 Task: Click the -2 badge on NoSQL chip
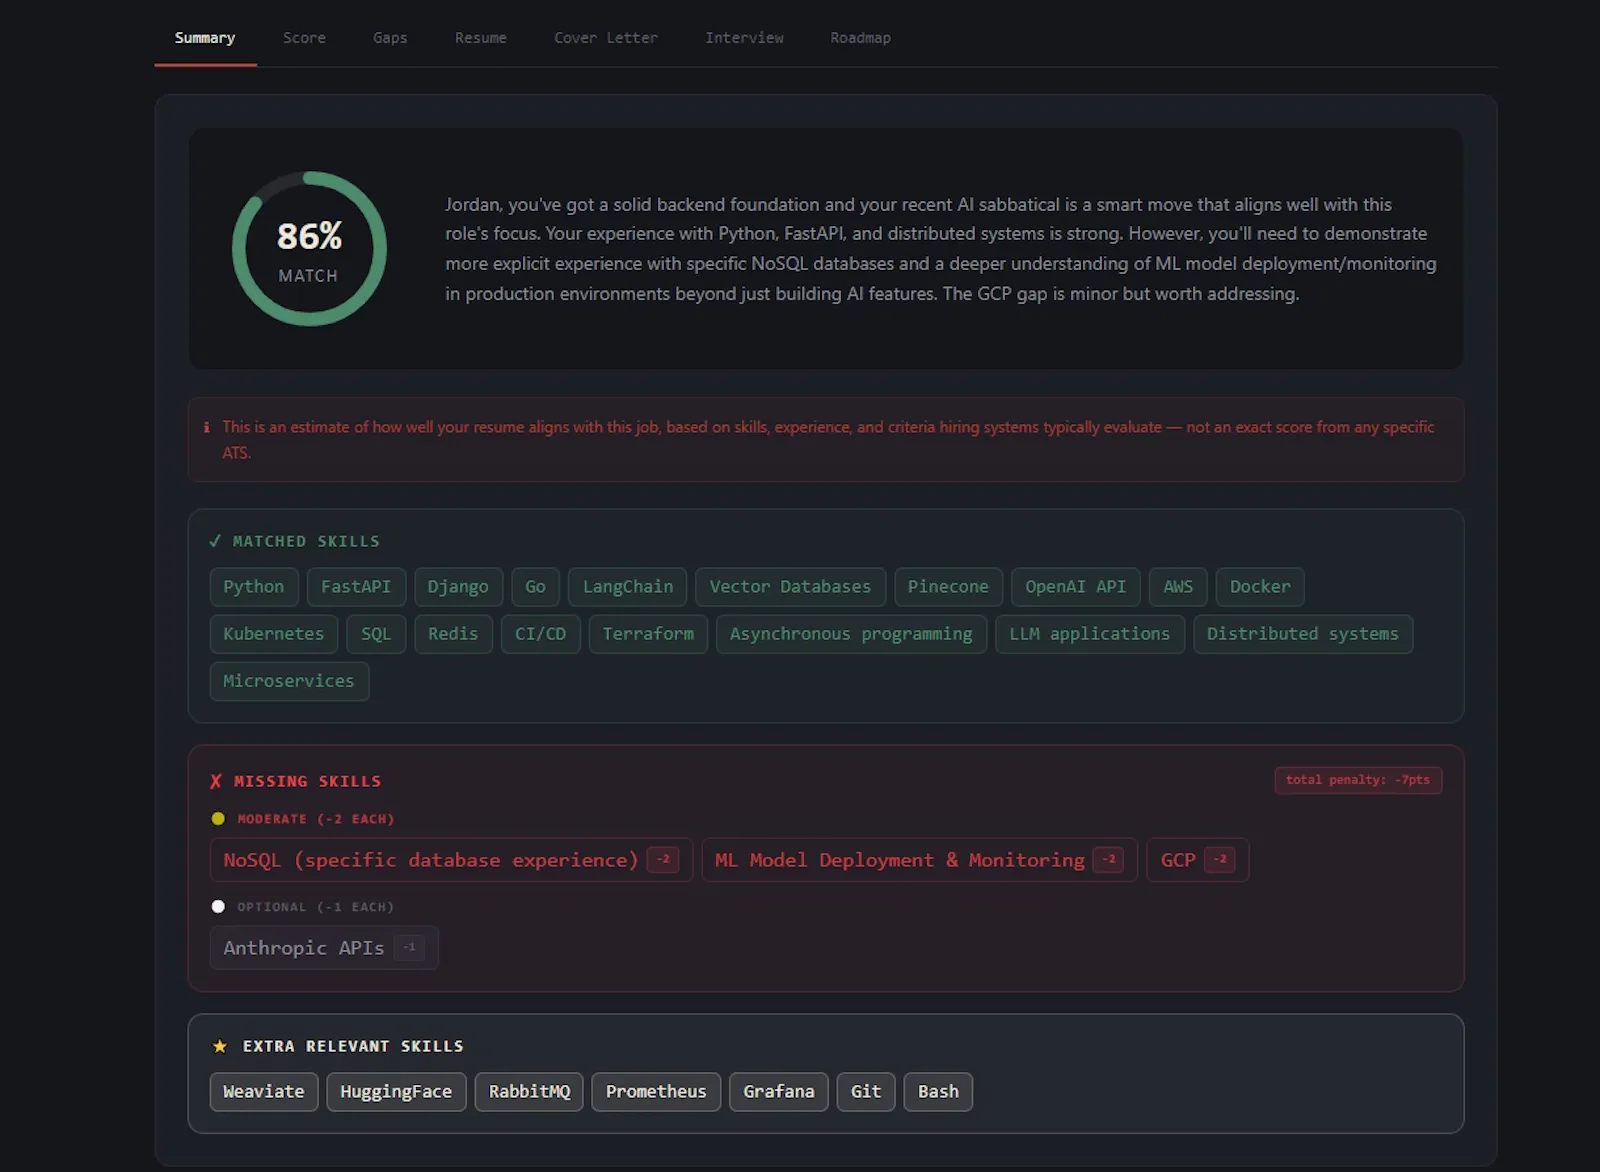tap(663, 860)
